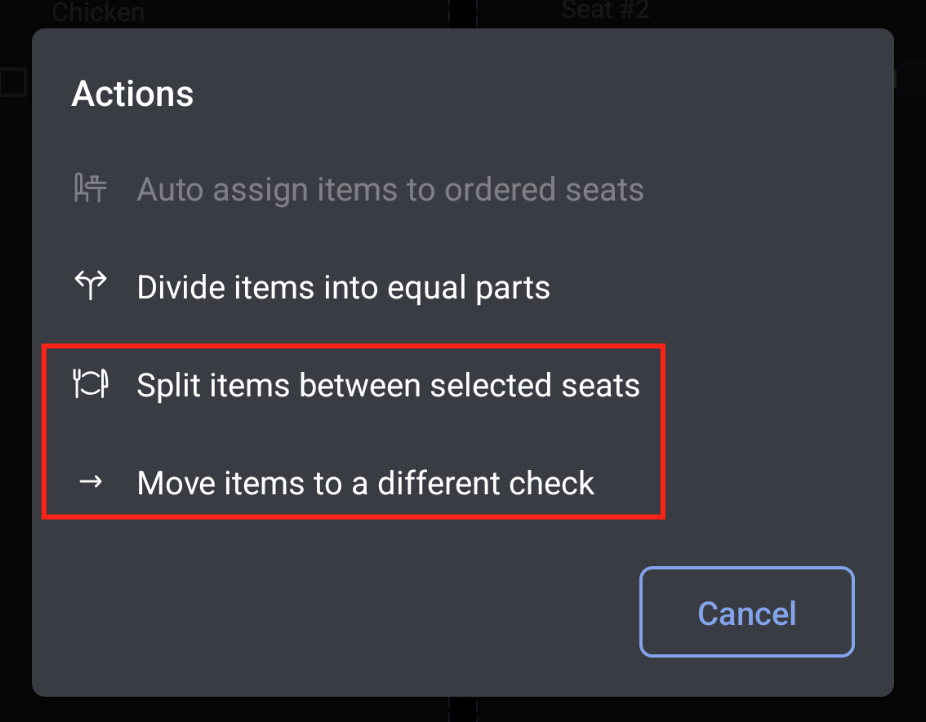
Task: Select Split items between selected seats
Action: tap(388, 385)
